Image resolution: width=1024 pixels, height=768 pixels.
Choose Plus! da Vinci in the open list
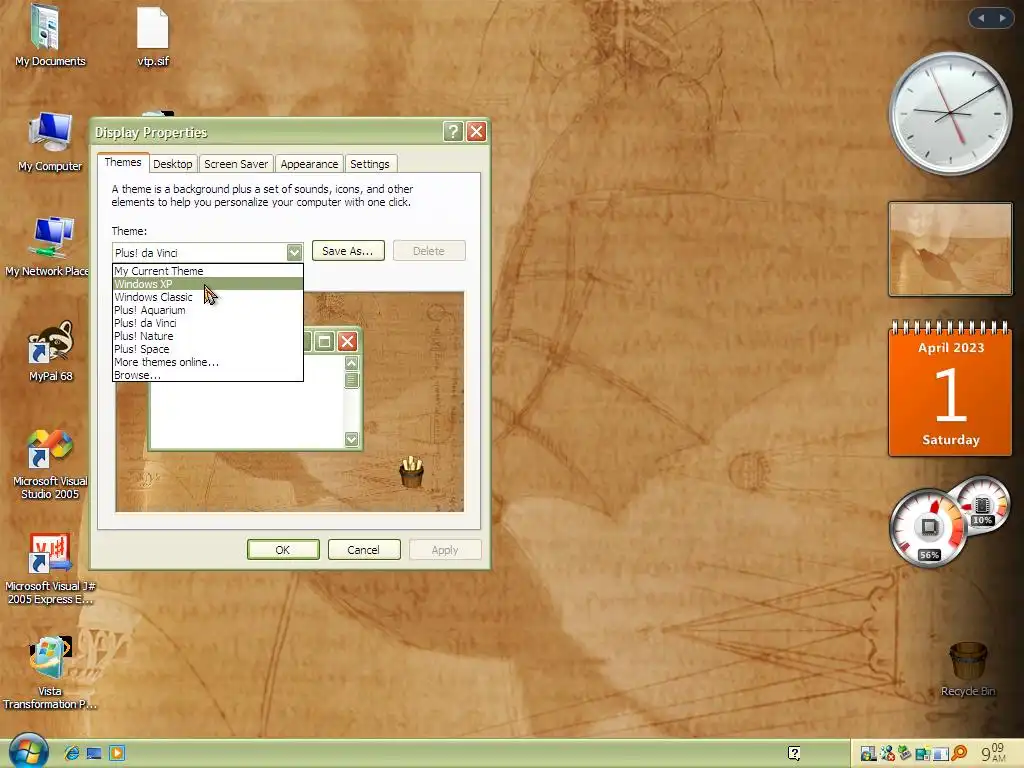(208, 323)
